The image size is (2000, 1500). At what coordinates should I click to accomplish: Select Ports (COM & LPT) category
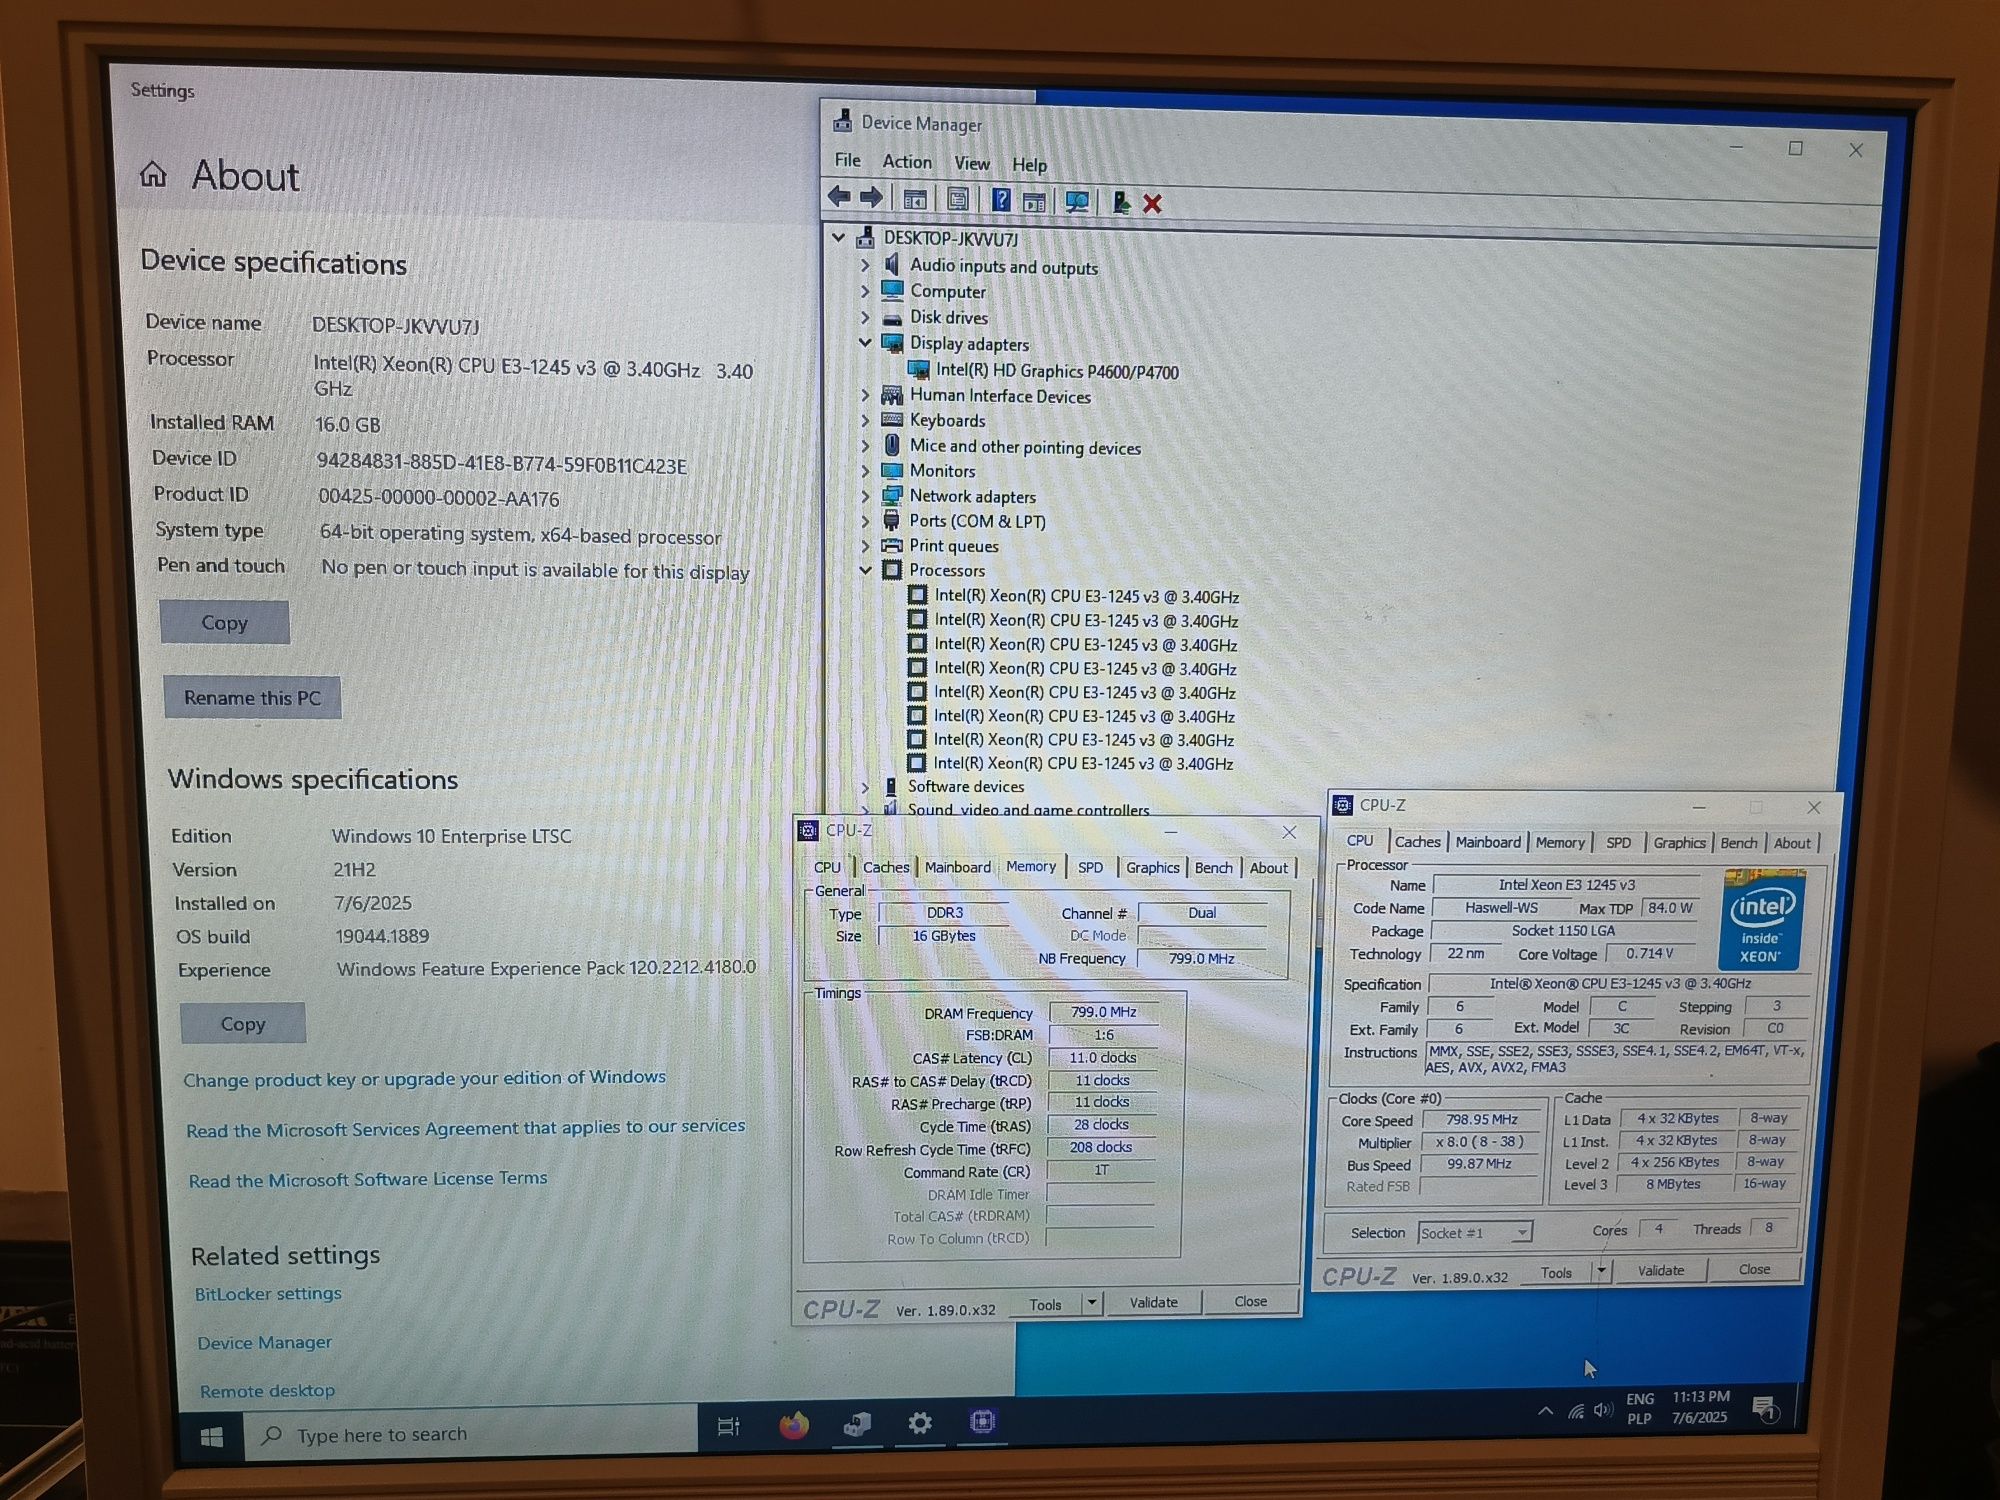[x=977, y=520]
